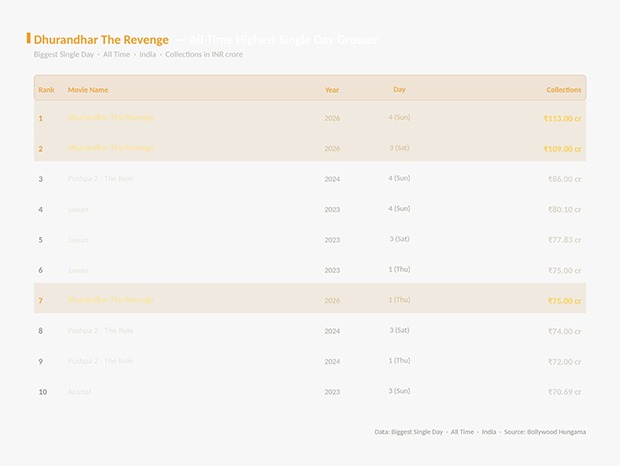Click the orange accent bar beside the title
Image resolution: width=620 pixels, height=466 pixels.
click(x=29, y=39)
